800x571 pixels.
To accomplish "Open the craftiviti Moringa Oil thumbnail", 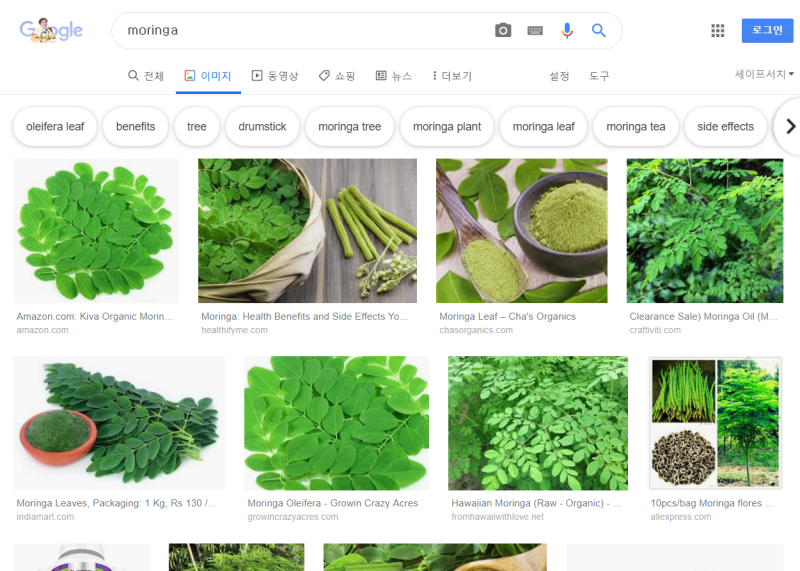I will pyautogui.click(x=705, y=231).
